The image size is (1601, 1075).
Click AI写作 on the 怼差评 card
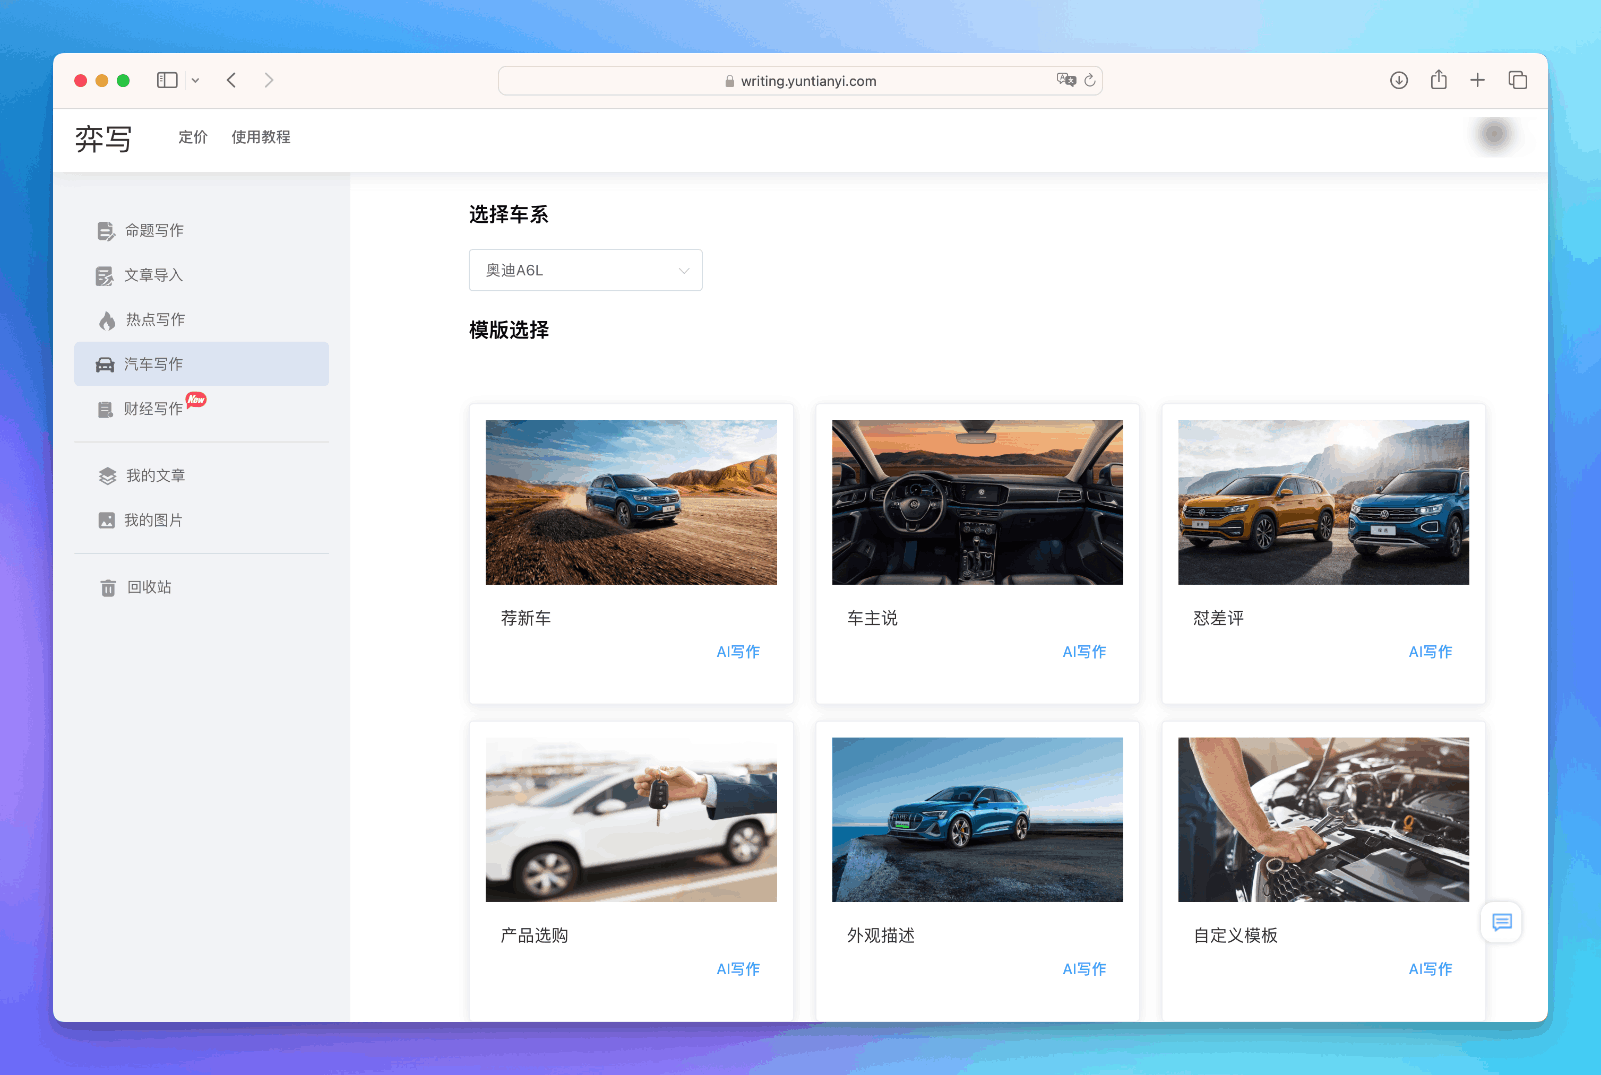click(1430, 652)
